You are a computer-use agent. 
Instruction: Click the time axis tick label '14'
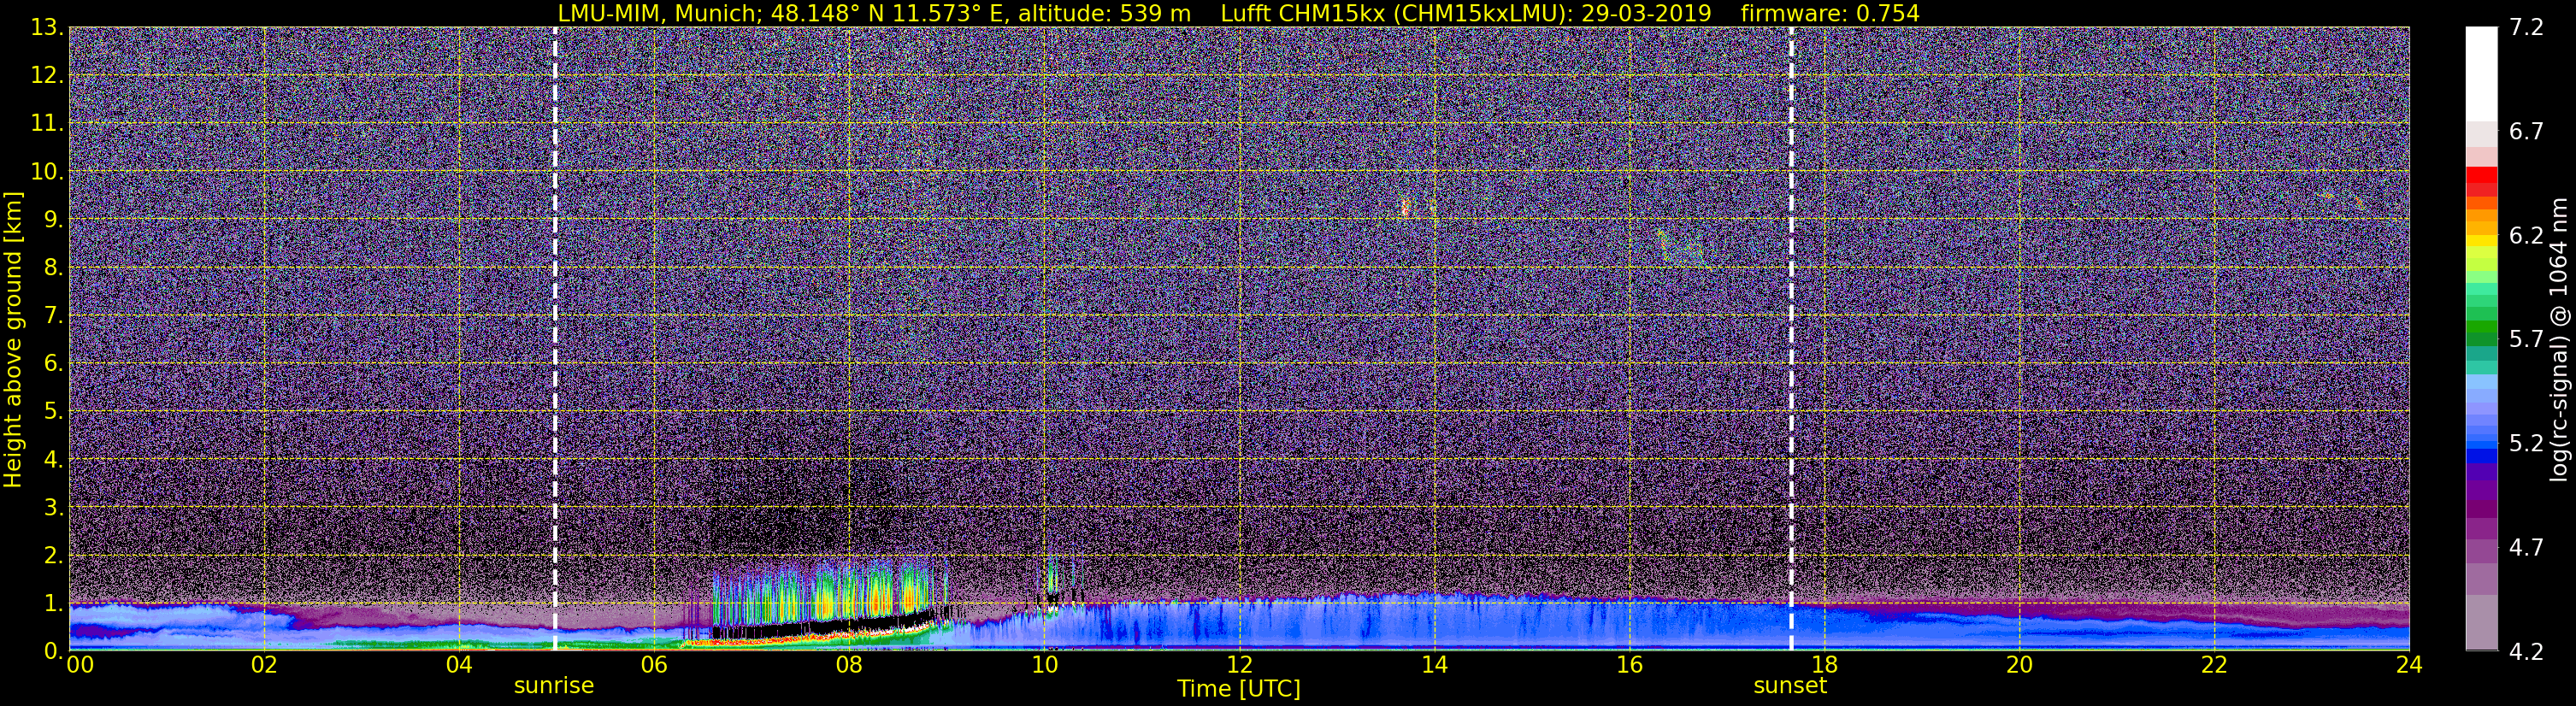point(1434,666)
